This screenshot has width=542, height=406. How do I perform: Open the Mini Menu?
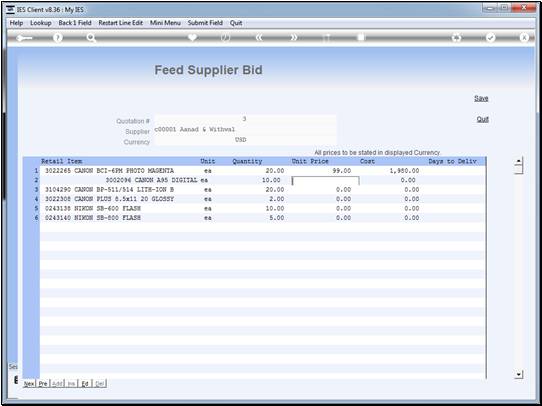click(165, 23)
